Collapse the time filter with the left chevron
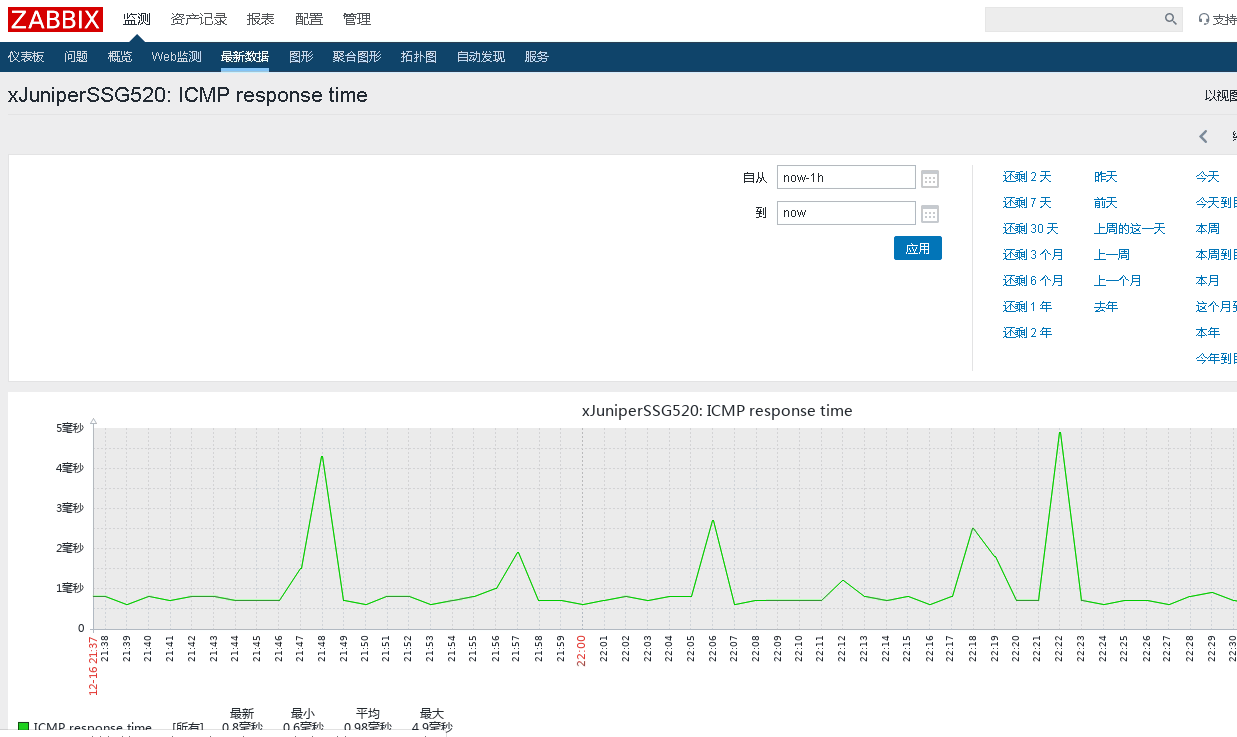Screen dimensions: 1237x737 pyautogui.click(x=1202, y=136)
